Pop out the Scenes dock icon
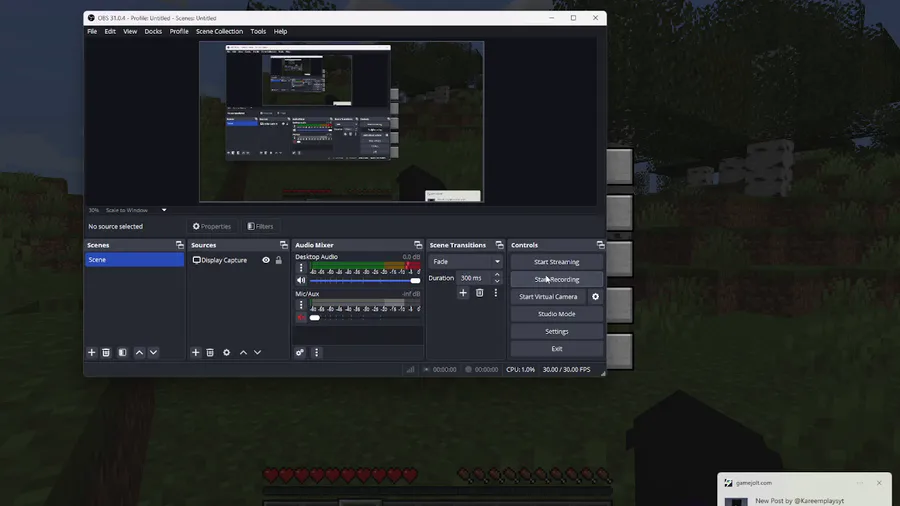Screen dimensions: 900x506 click(180, 245)
